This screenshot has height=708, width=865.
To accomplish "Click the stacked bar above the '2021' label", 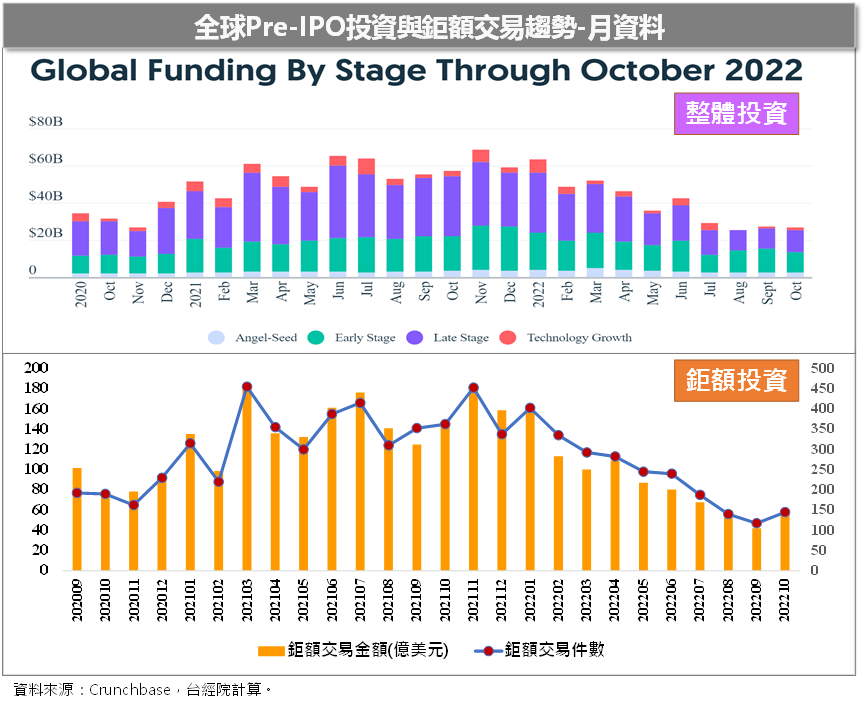I will point(195,229).
